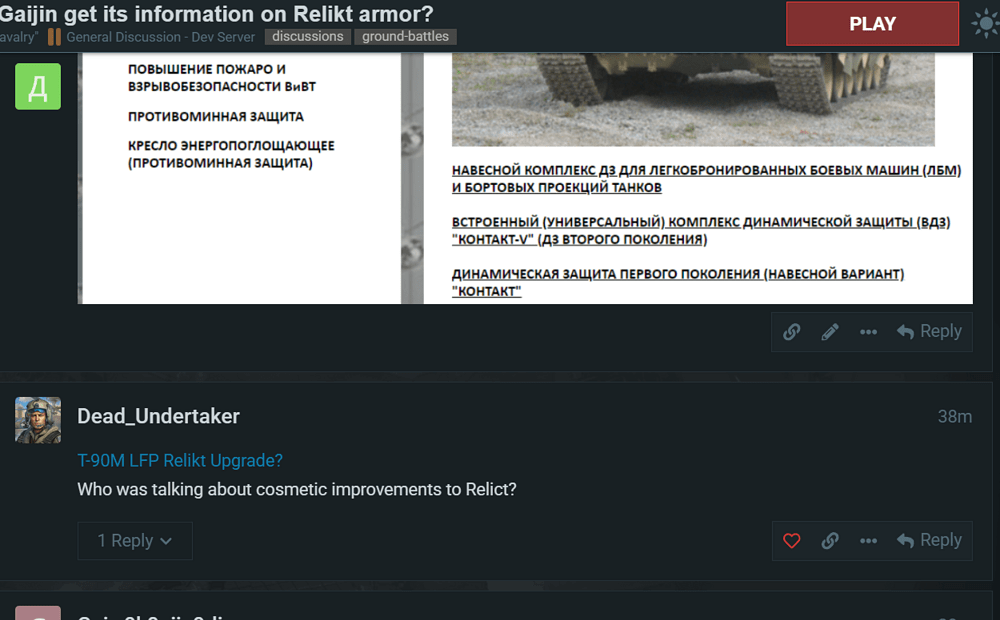Edit the first post with pencil icon
The height and width of the screenshot is (620, 1000).
click(x=830, y=332)
